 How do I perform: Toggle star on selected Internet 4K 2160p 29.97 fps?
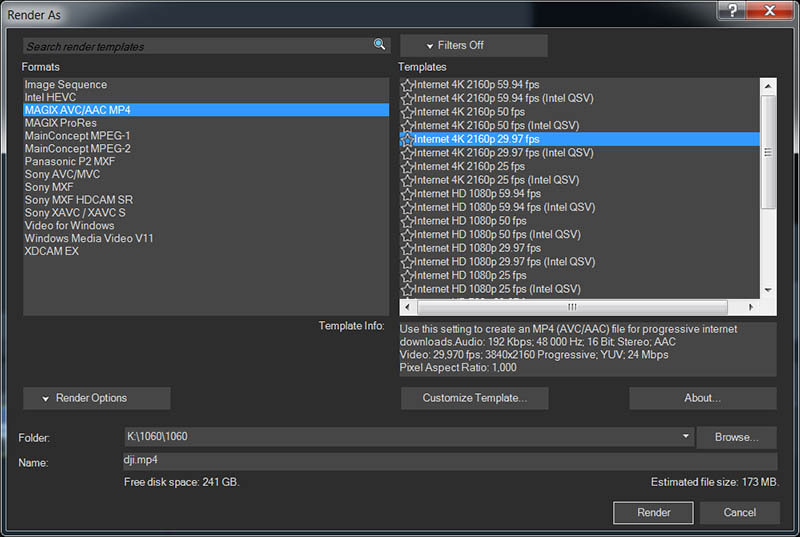(x=407, y=139)
